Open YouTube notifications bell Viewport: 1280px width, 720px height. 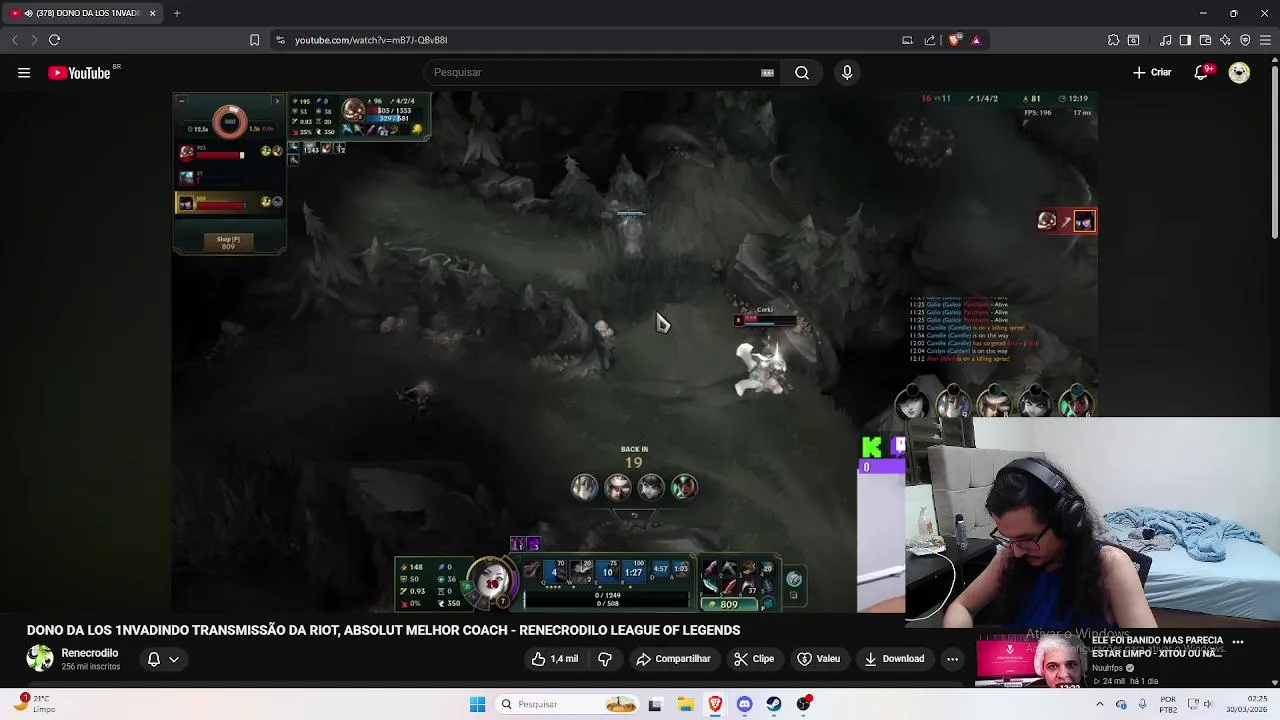coord(1202,72)
